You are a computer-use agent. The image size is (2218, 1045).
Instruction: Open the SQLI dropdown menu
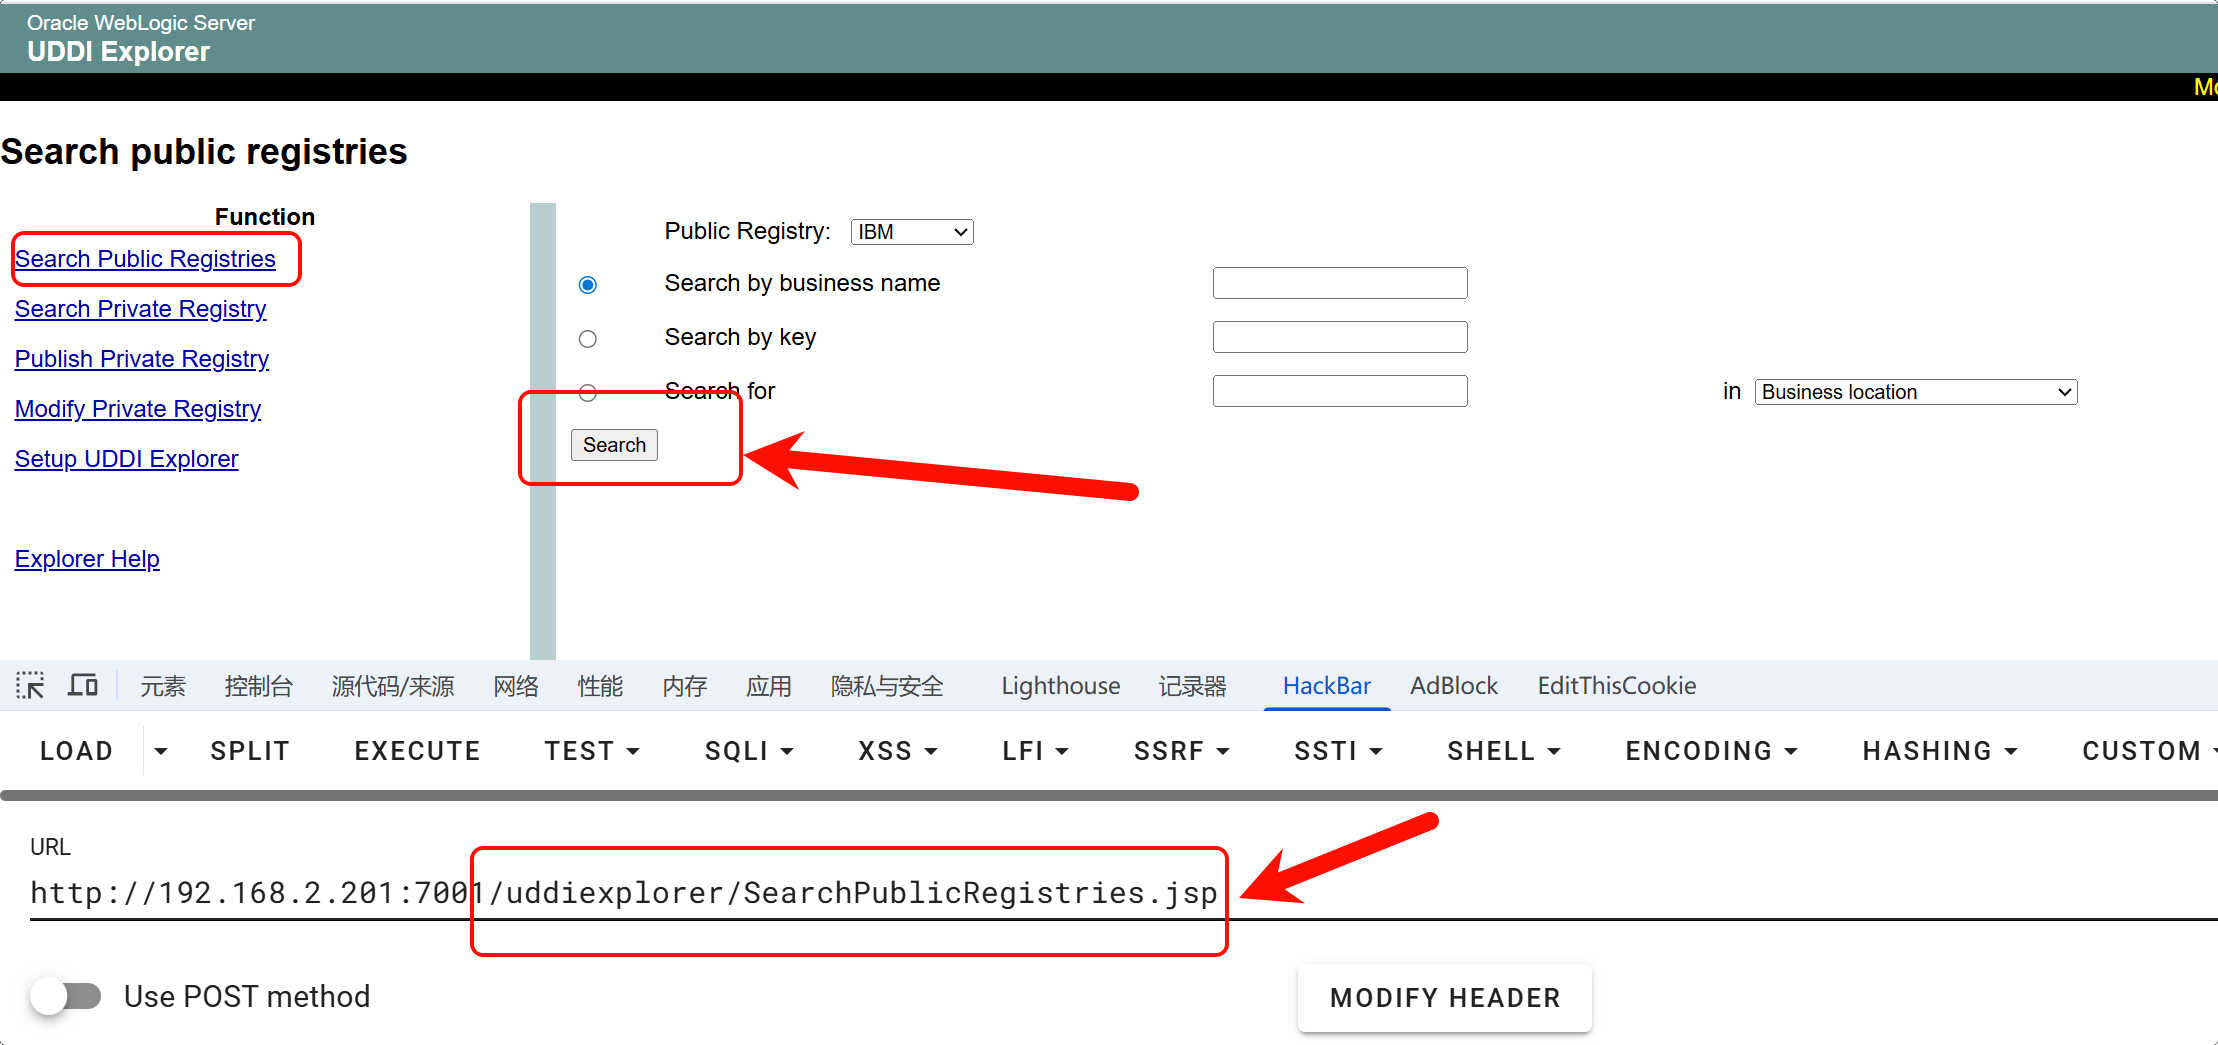point(749,751)
